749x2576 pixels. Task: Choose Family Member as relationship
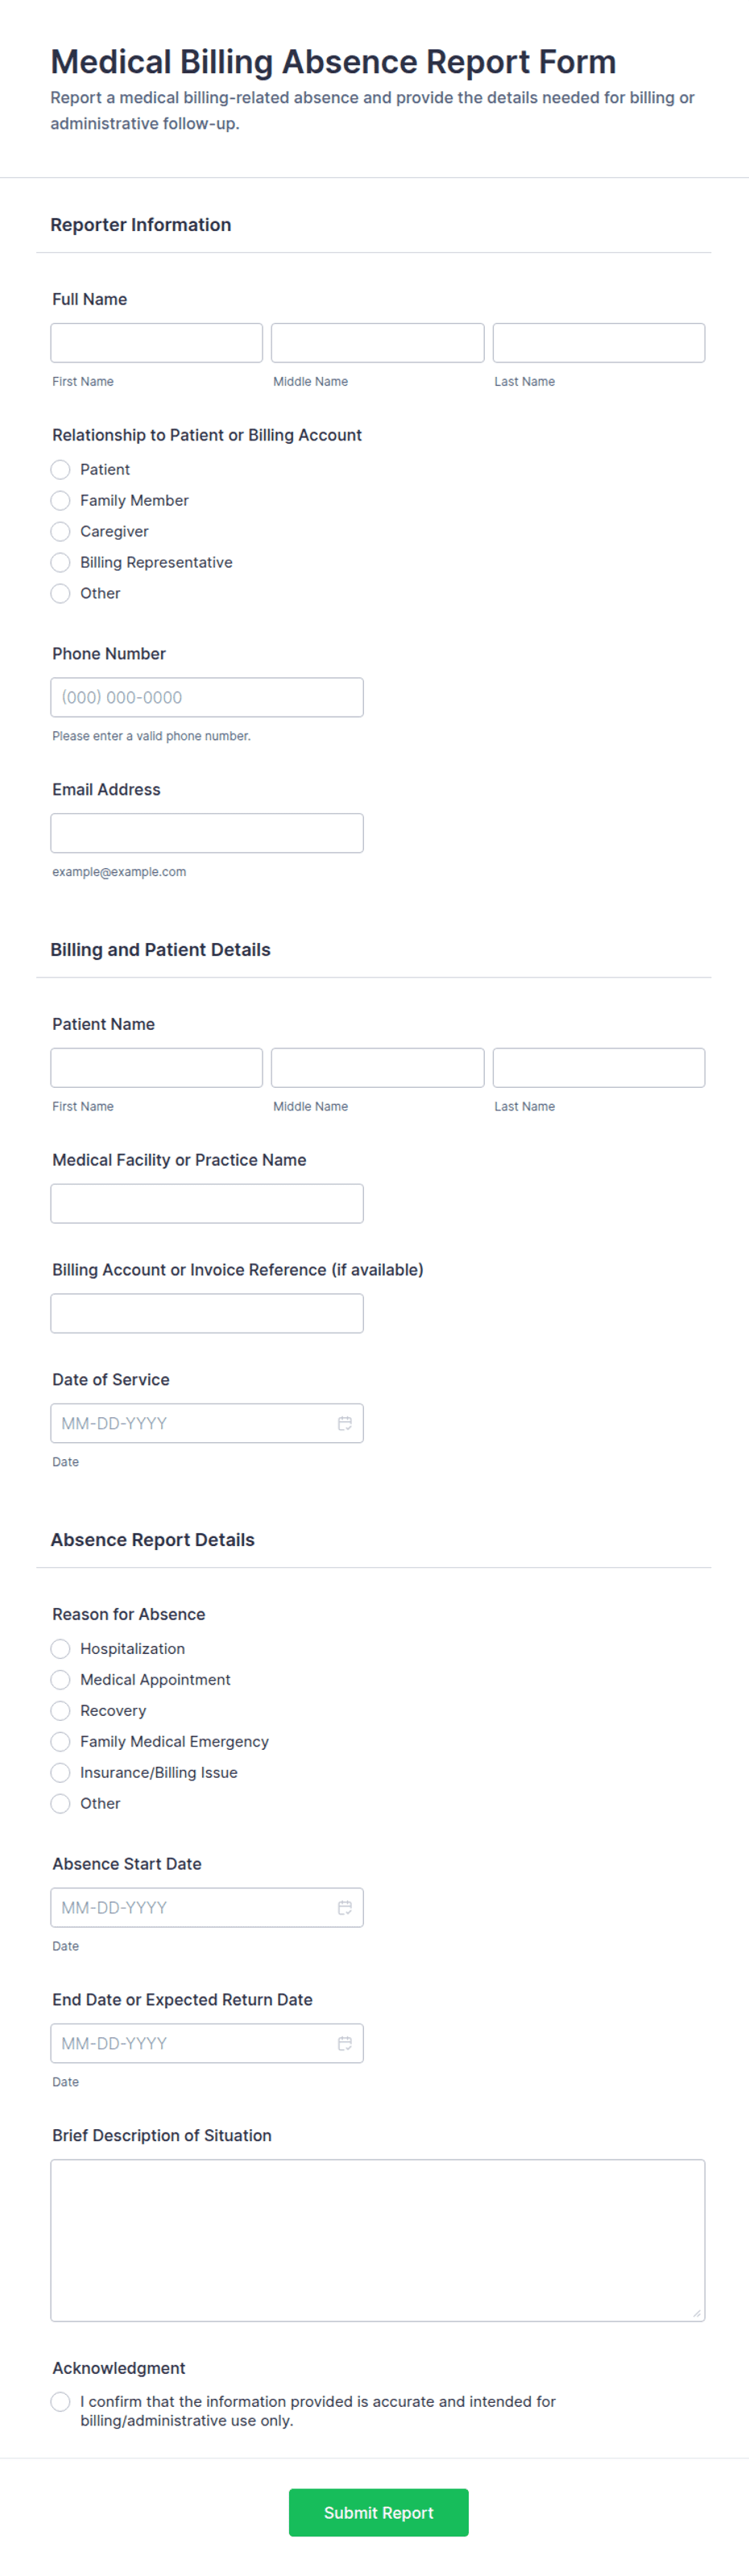(x=61, y=501)
